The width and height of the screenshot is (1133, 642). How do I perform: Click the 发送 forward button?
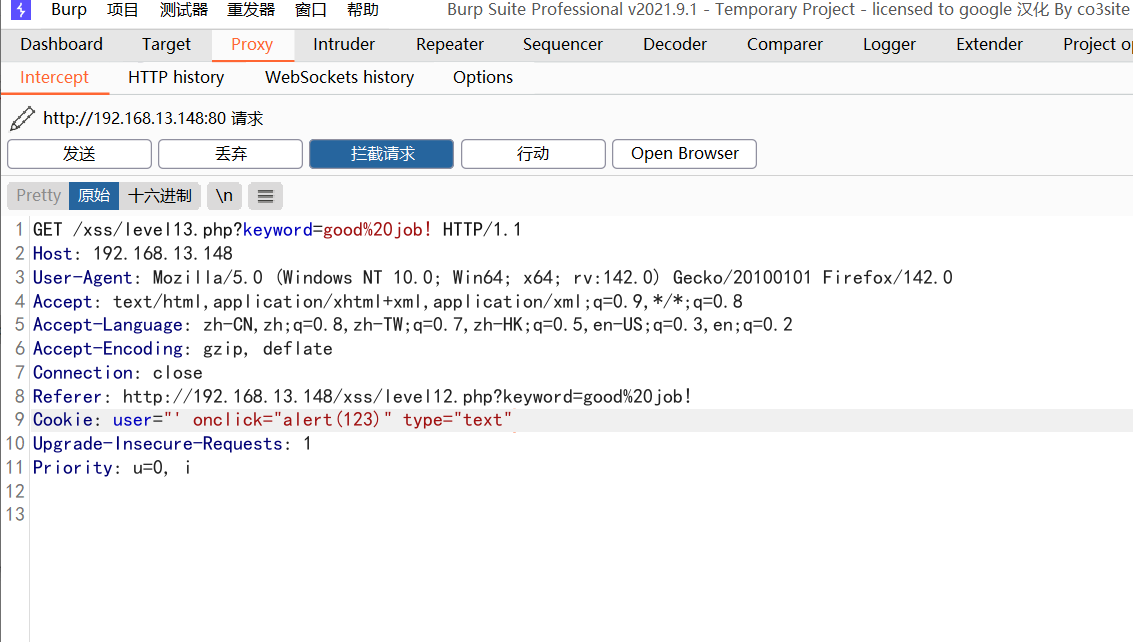click(79, 154)
